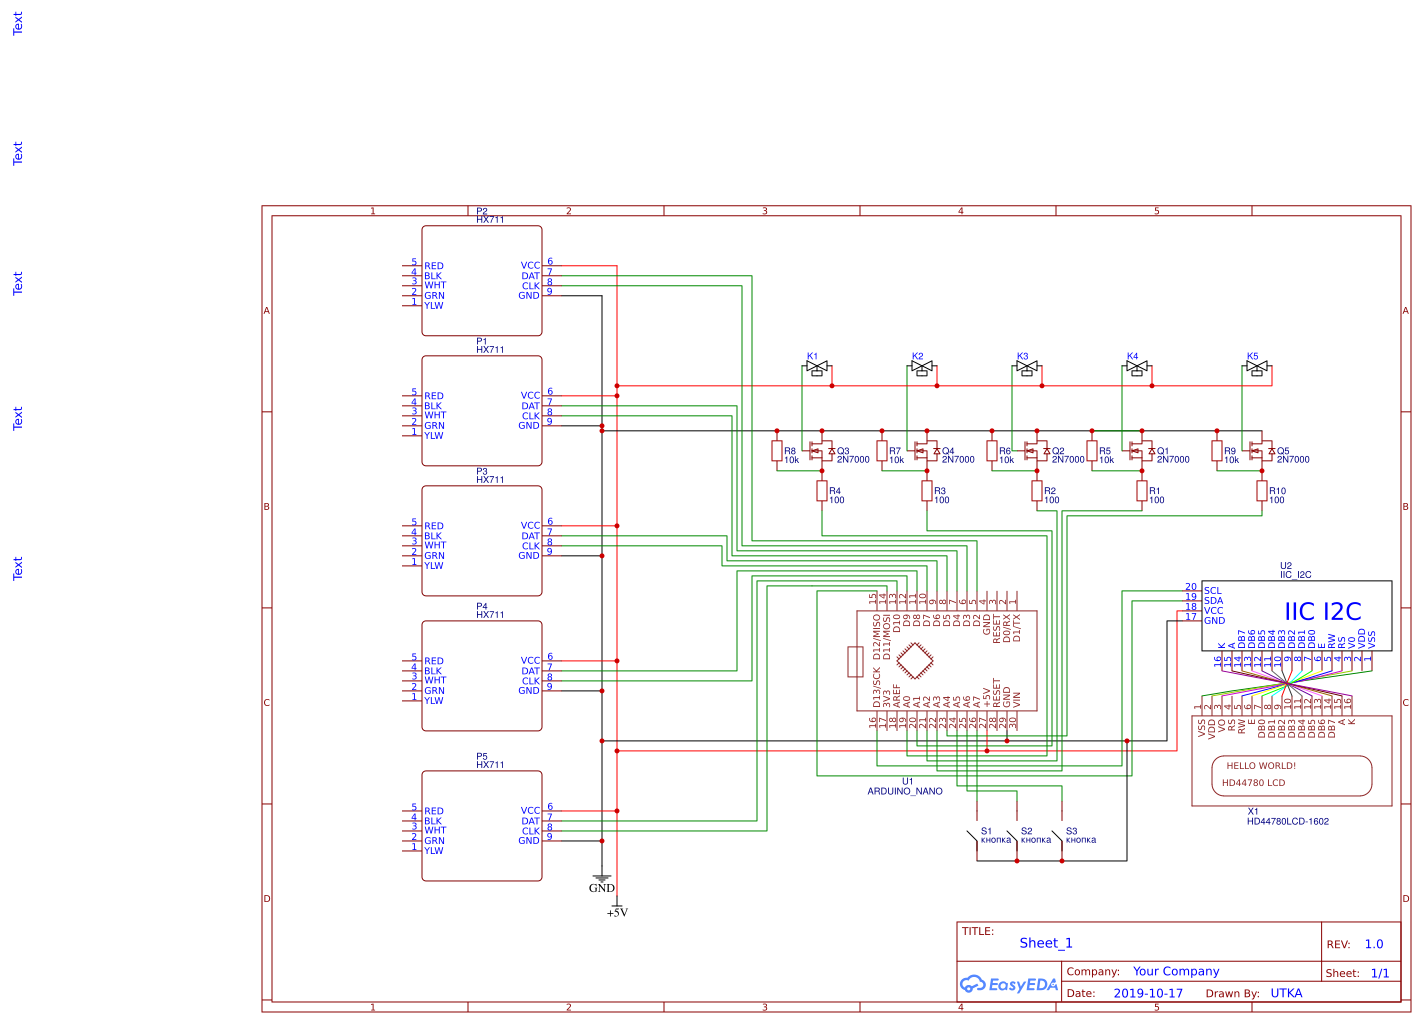The image size is (1421, 1022).
Task: Click the 'Your Company' field
Action: pos(1176,971)
